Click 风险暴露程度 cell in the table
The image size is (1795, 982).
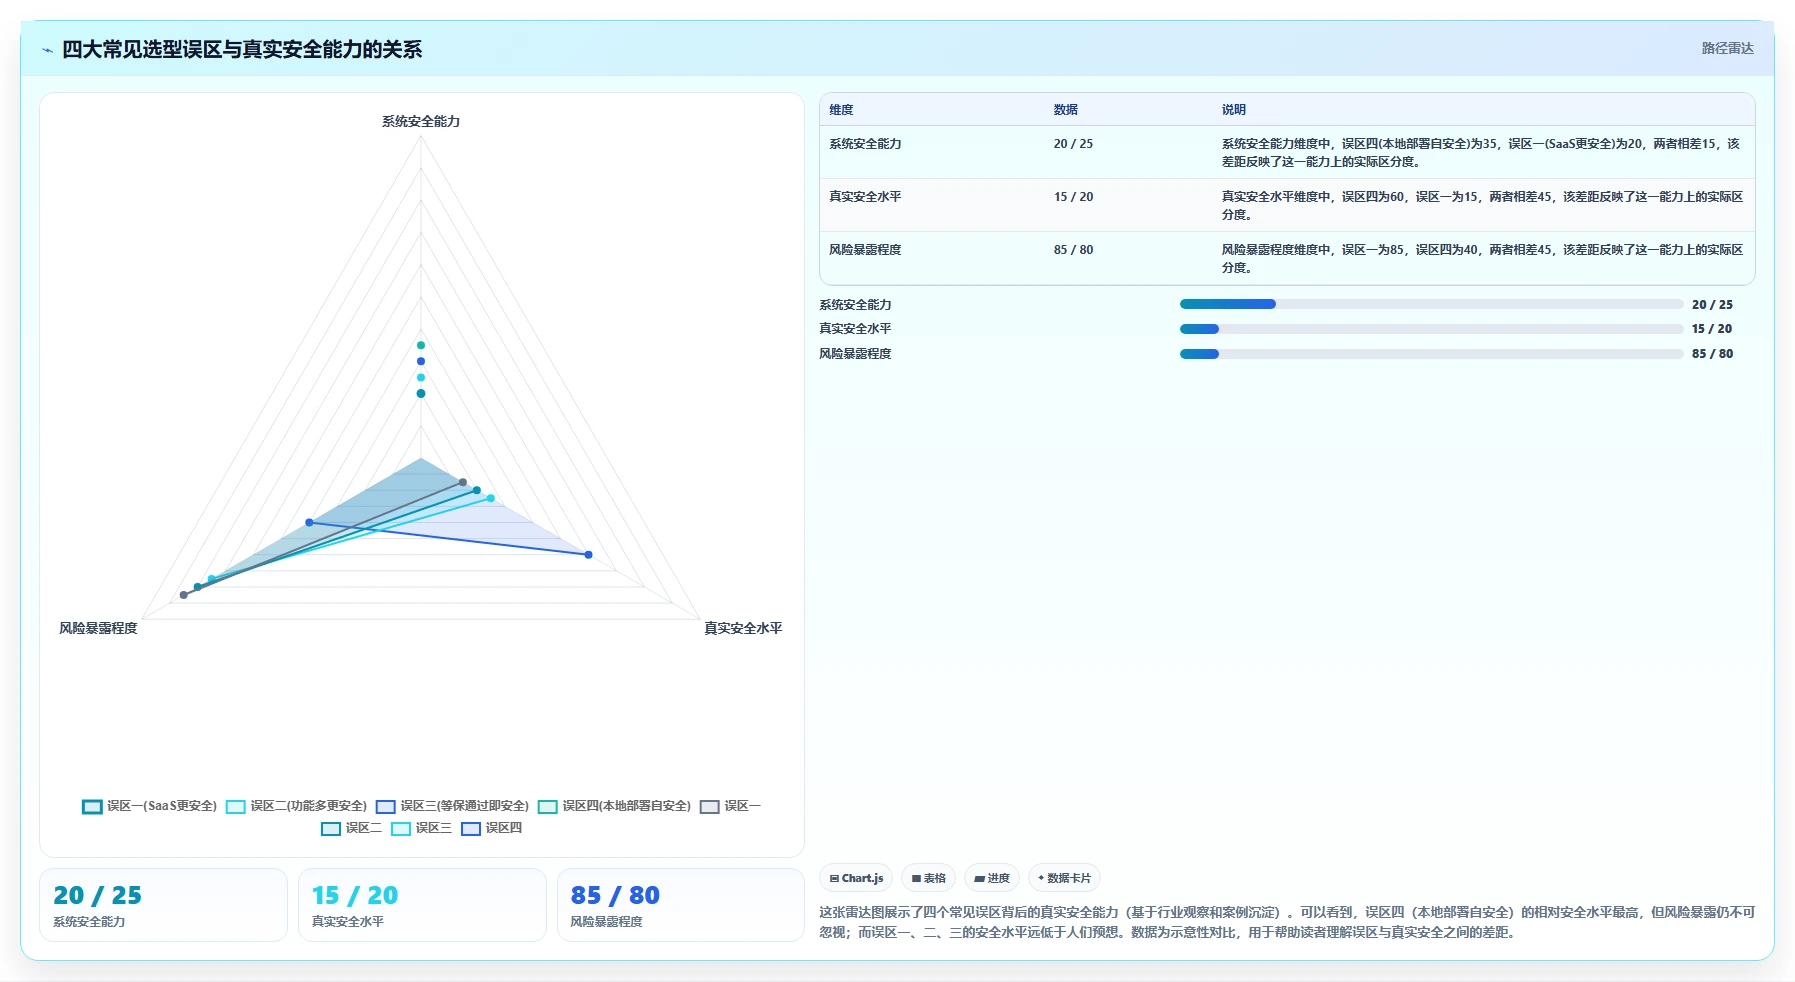pos(865,250)
